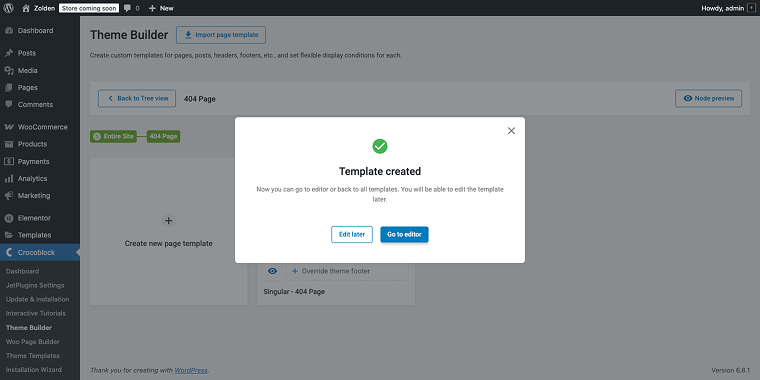
Task: Click the Go to editor button
Action: [404, 235]
